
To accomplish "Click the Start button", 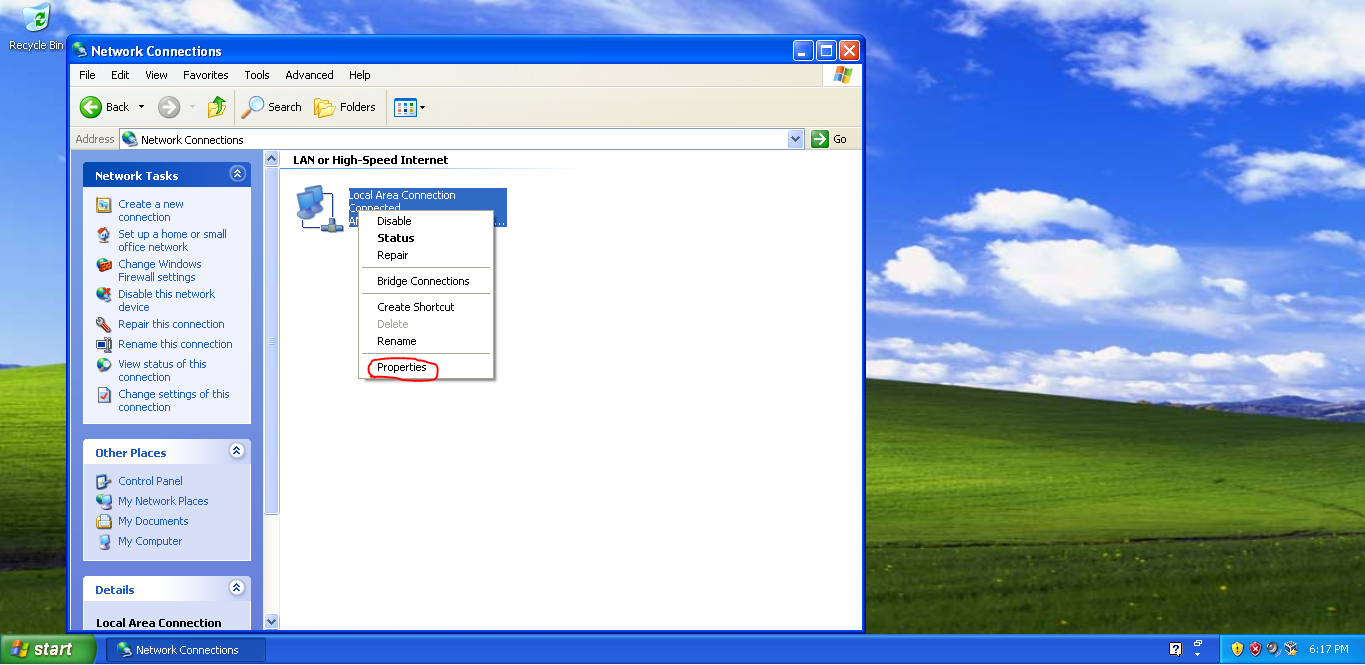I will click(x=46, y=649).
